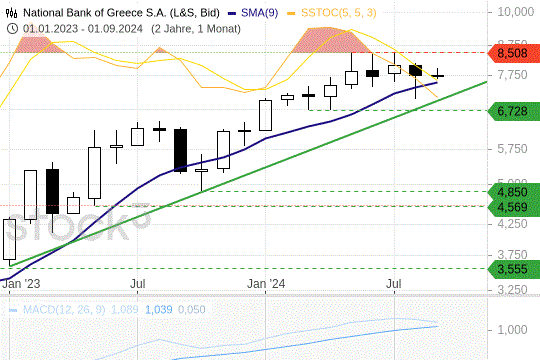This screenshot has width=540, height=360.
Task: Click the Jan '24 time axis label
Action: 266,284
